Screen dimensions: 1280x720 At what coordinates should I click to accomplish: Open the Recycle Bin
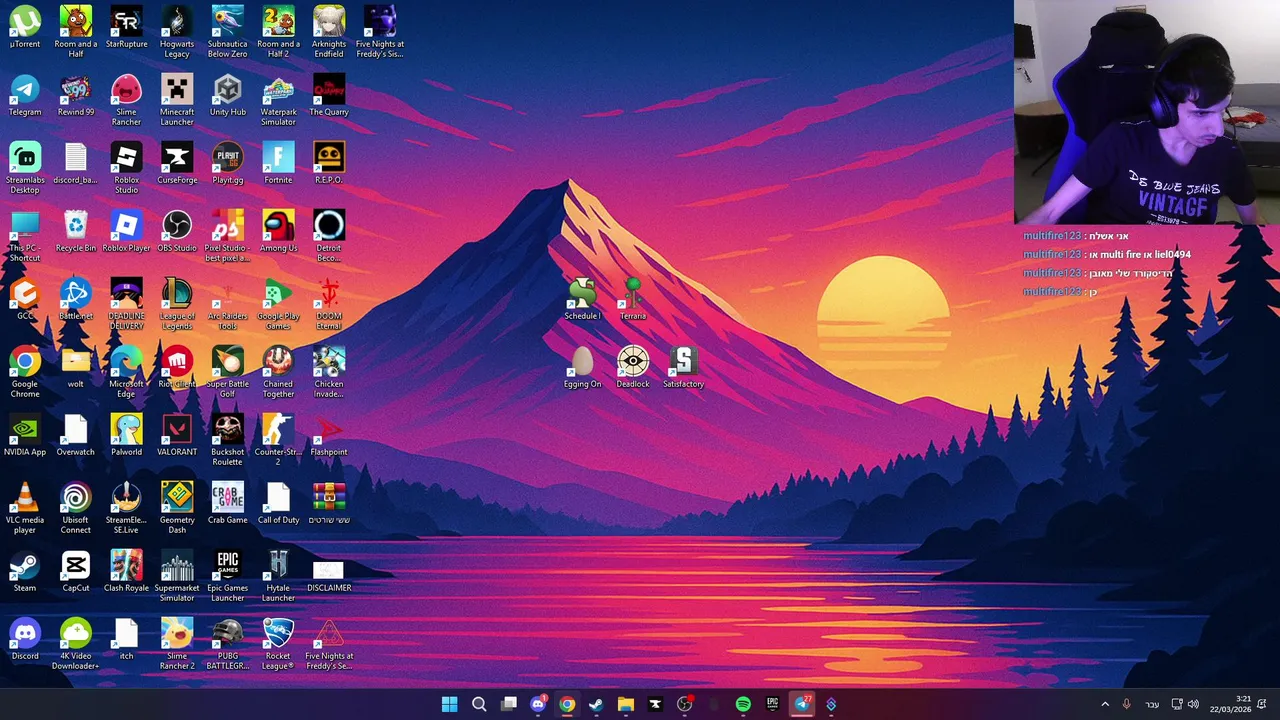coord(76,232)
